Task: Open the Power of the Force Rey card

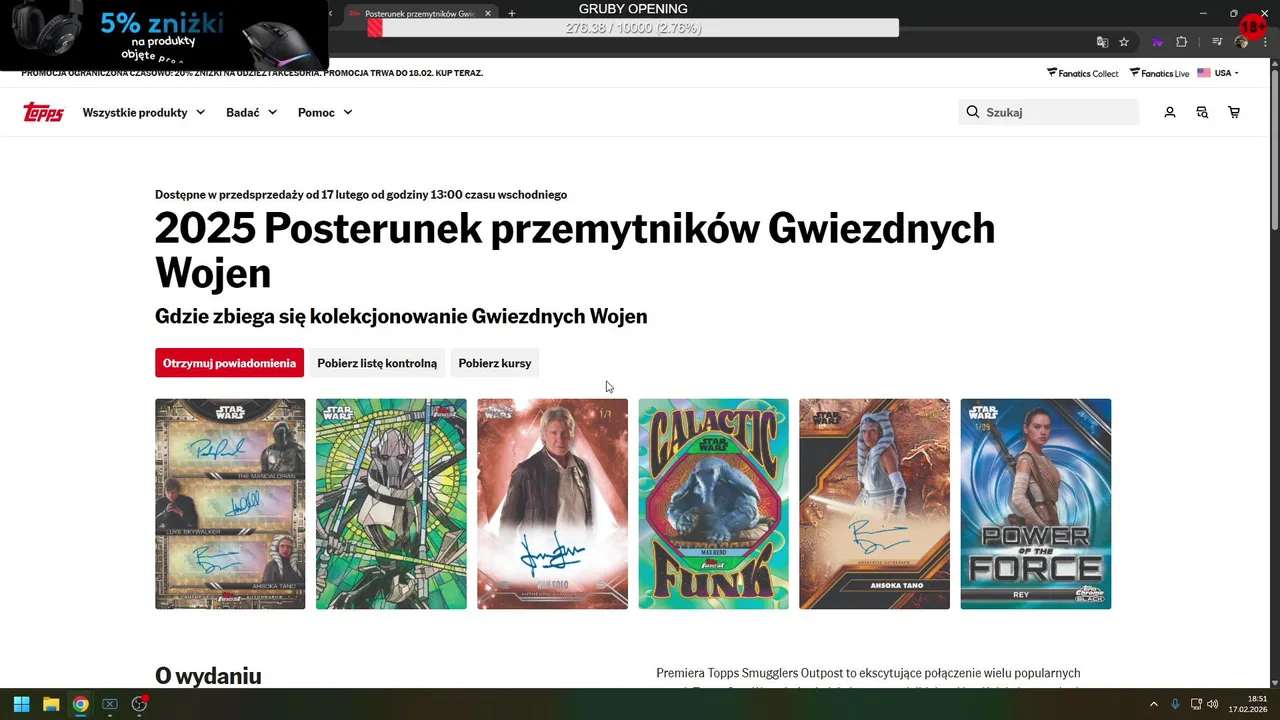Action: [1035, 504]
